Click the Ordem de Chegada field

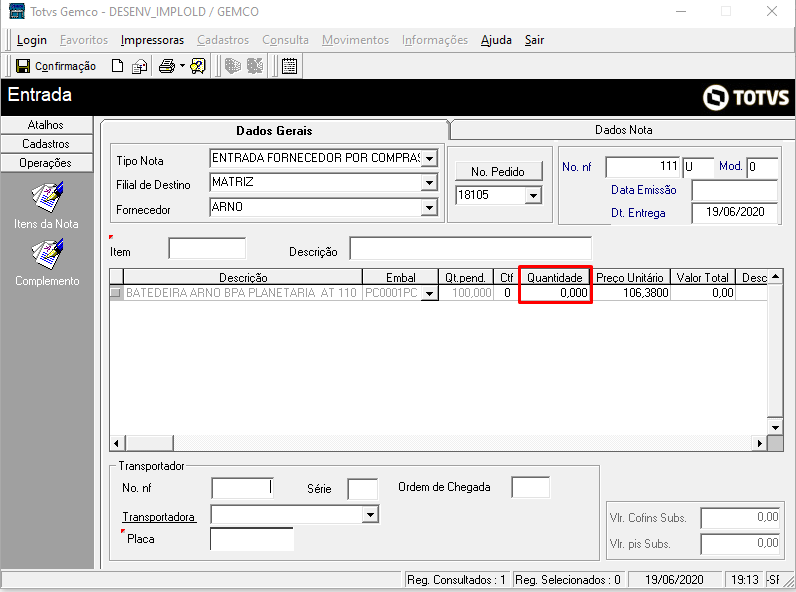tap(530, 487)
